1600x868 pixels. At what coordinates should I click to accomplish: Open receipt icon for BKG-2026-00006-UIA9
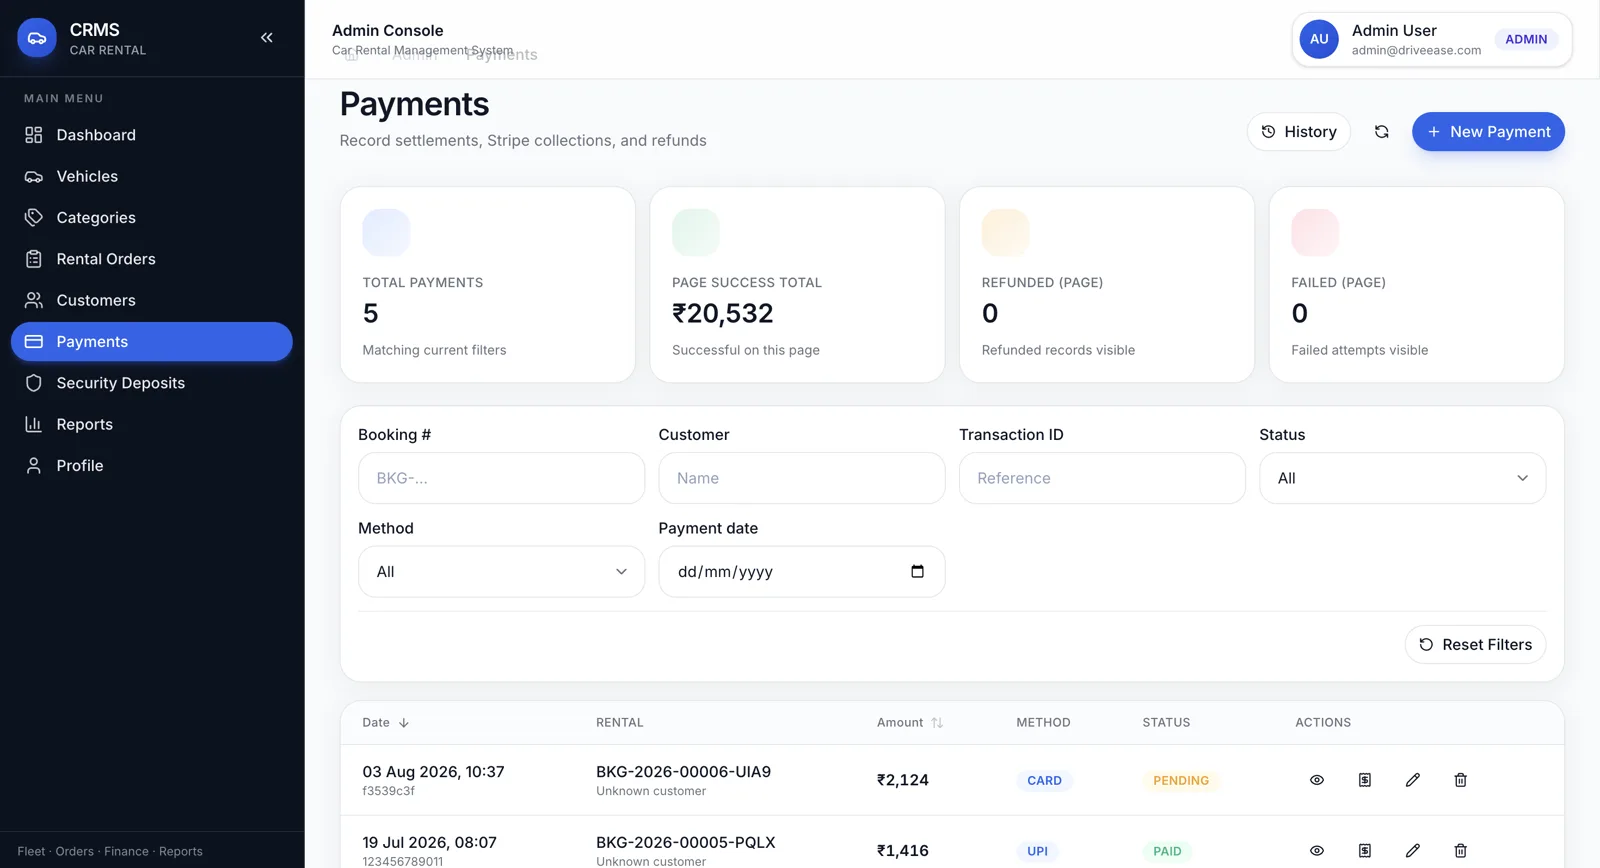point(1365,780)
